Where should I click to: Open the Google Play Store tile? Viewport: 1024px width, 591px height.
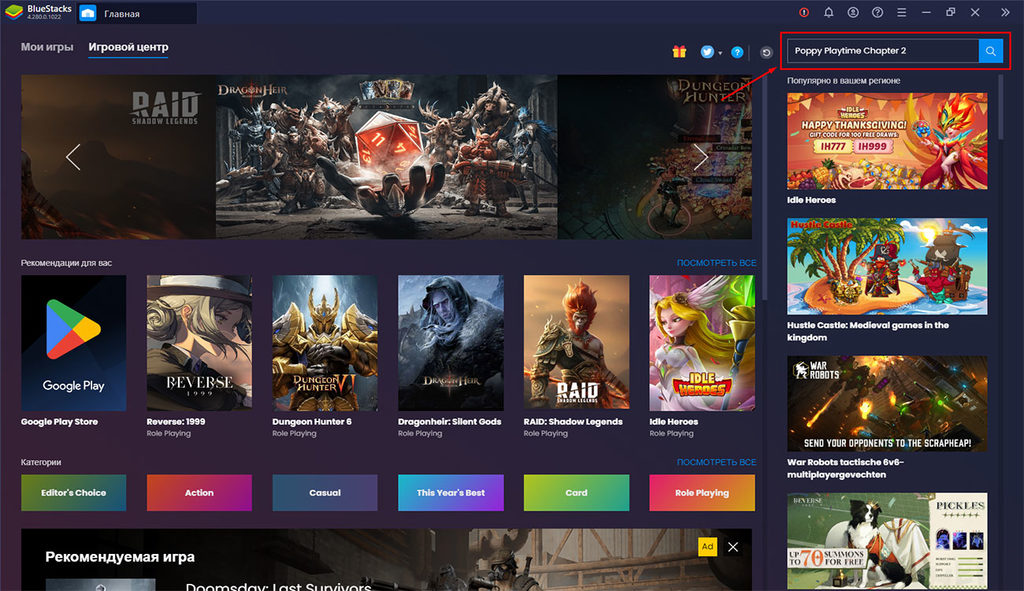pos(73,343)
